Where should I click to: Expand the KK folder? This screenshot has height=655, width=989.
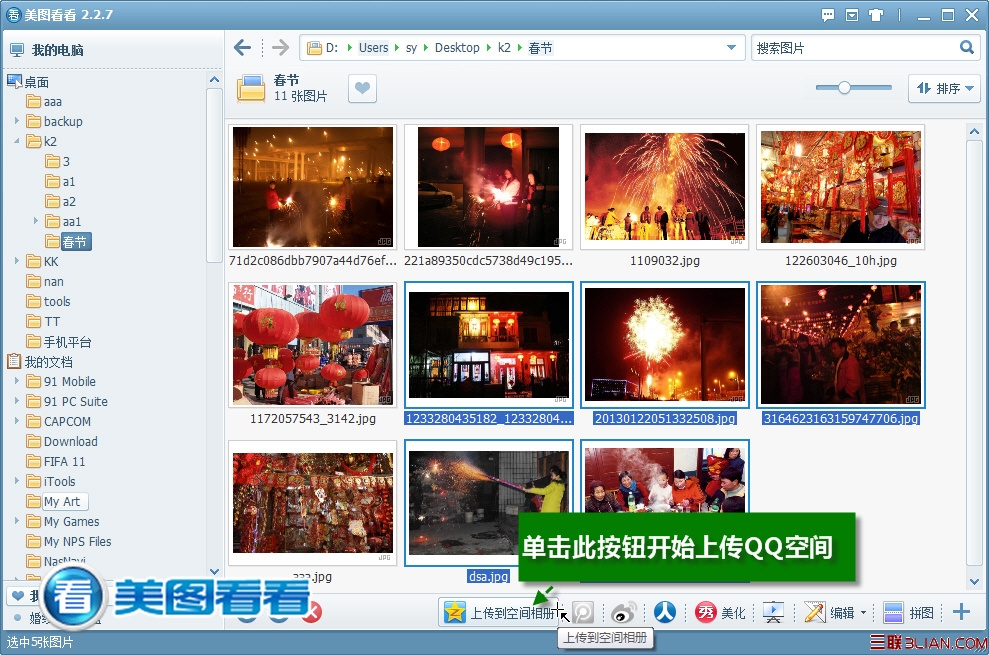click(x=17, y=260)
